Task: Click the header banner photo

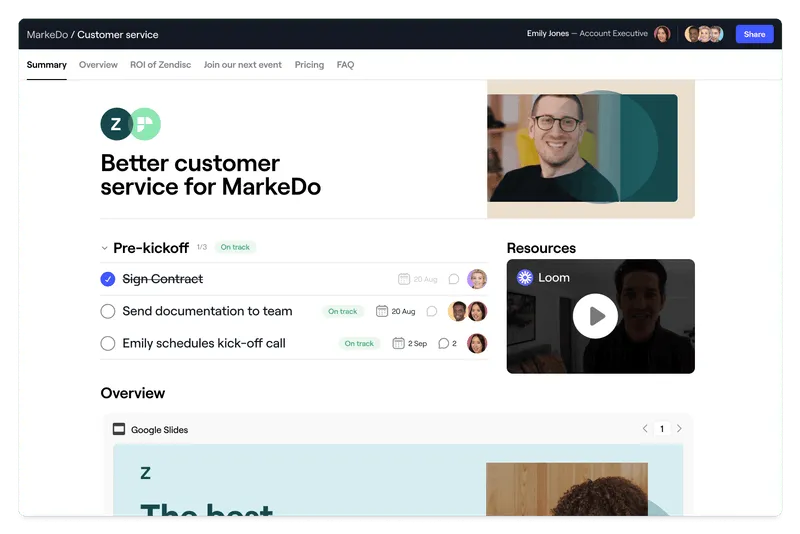Action: (x=591, y=149)
